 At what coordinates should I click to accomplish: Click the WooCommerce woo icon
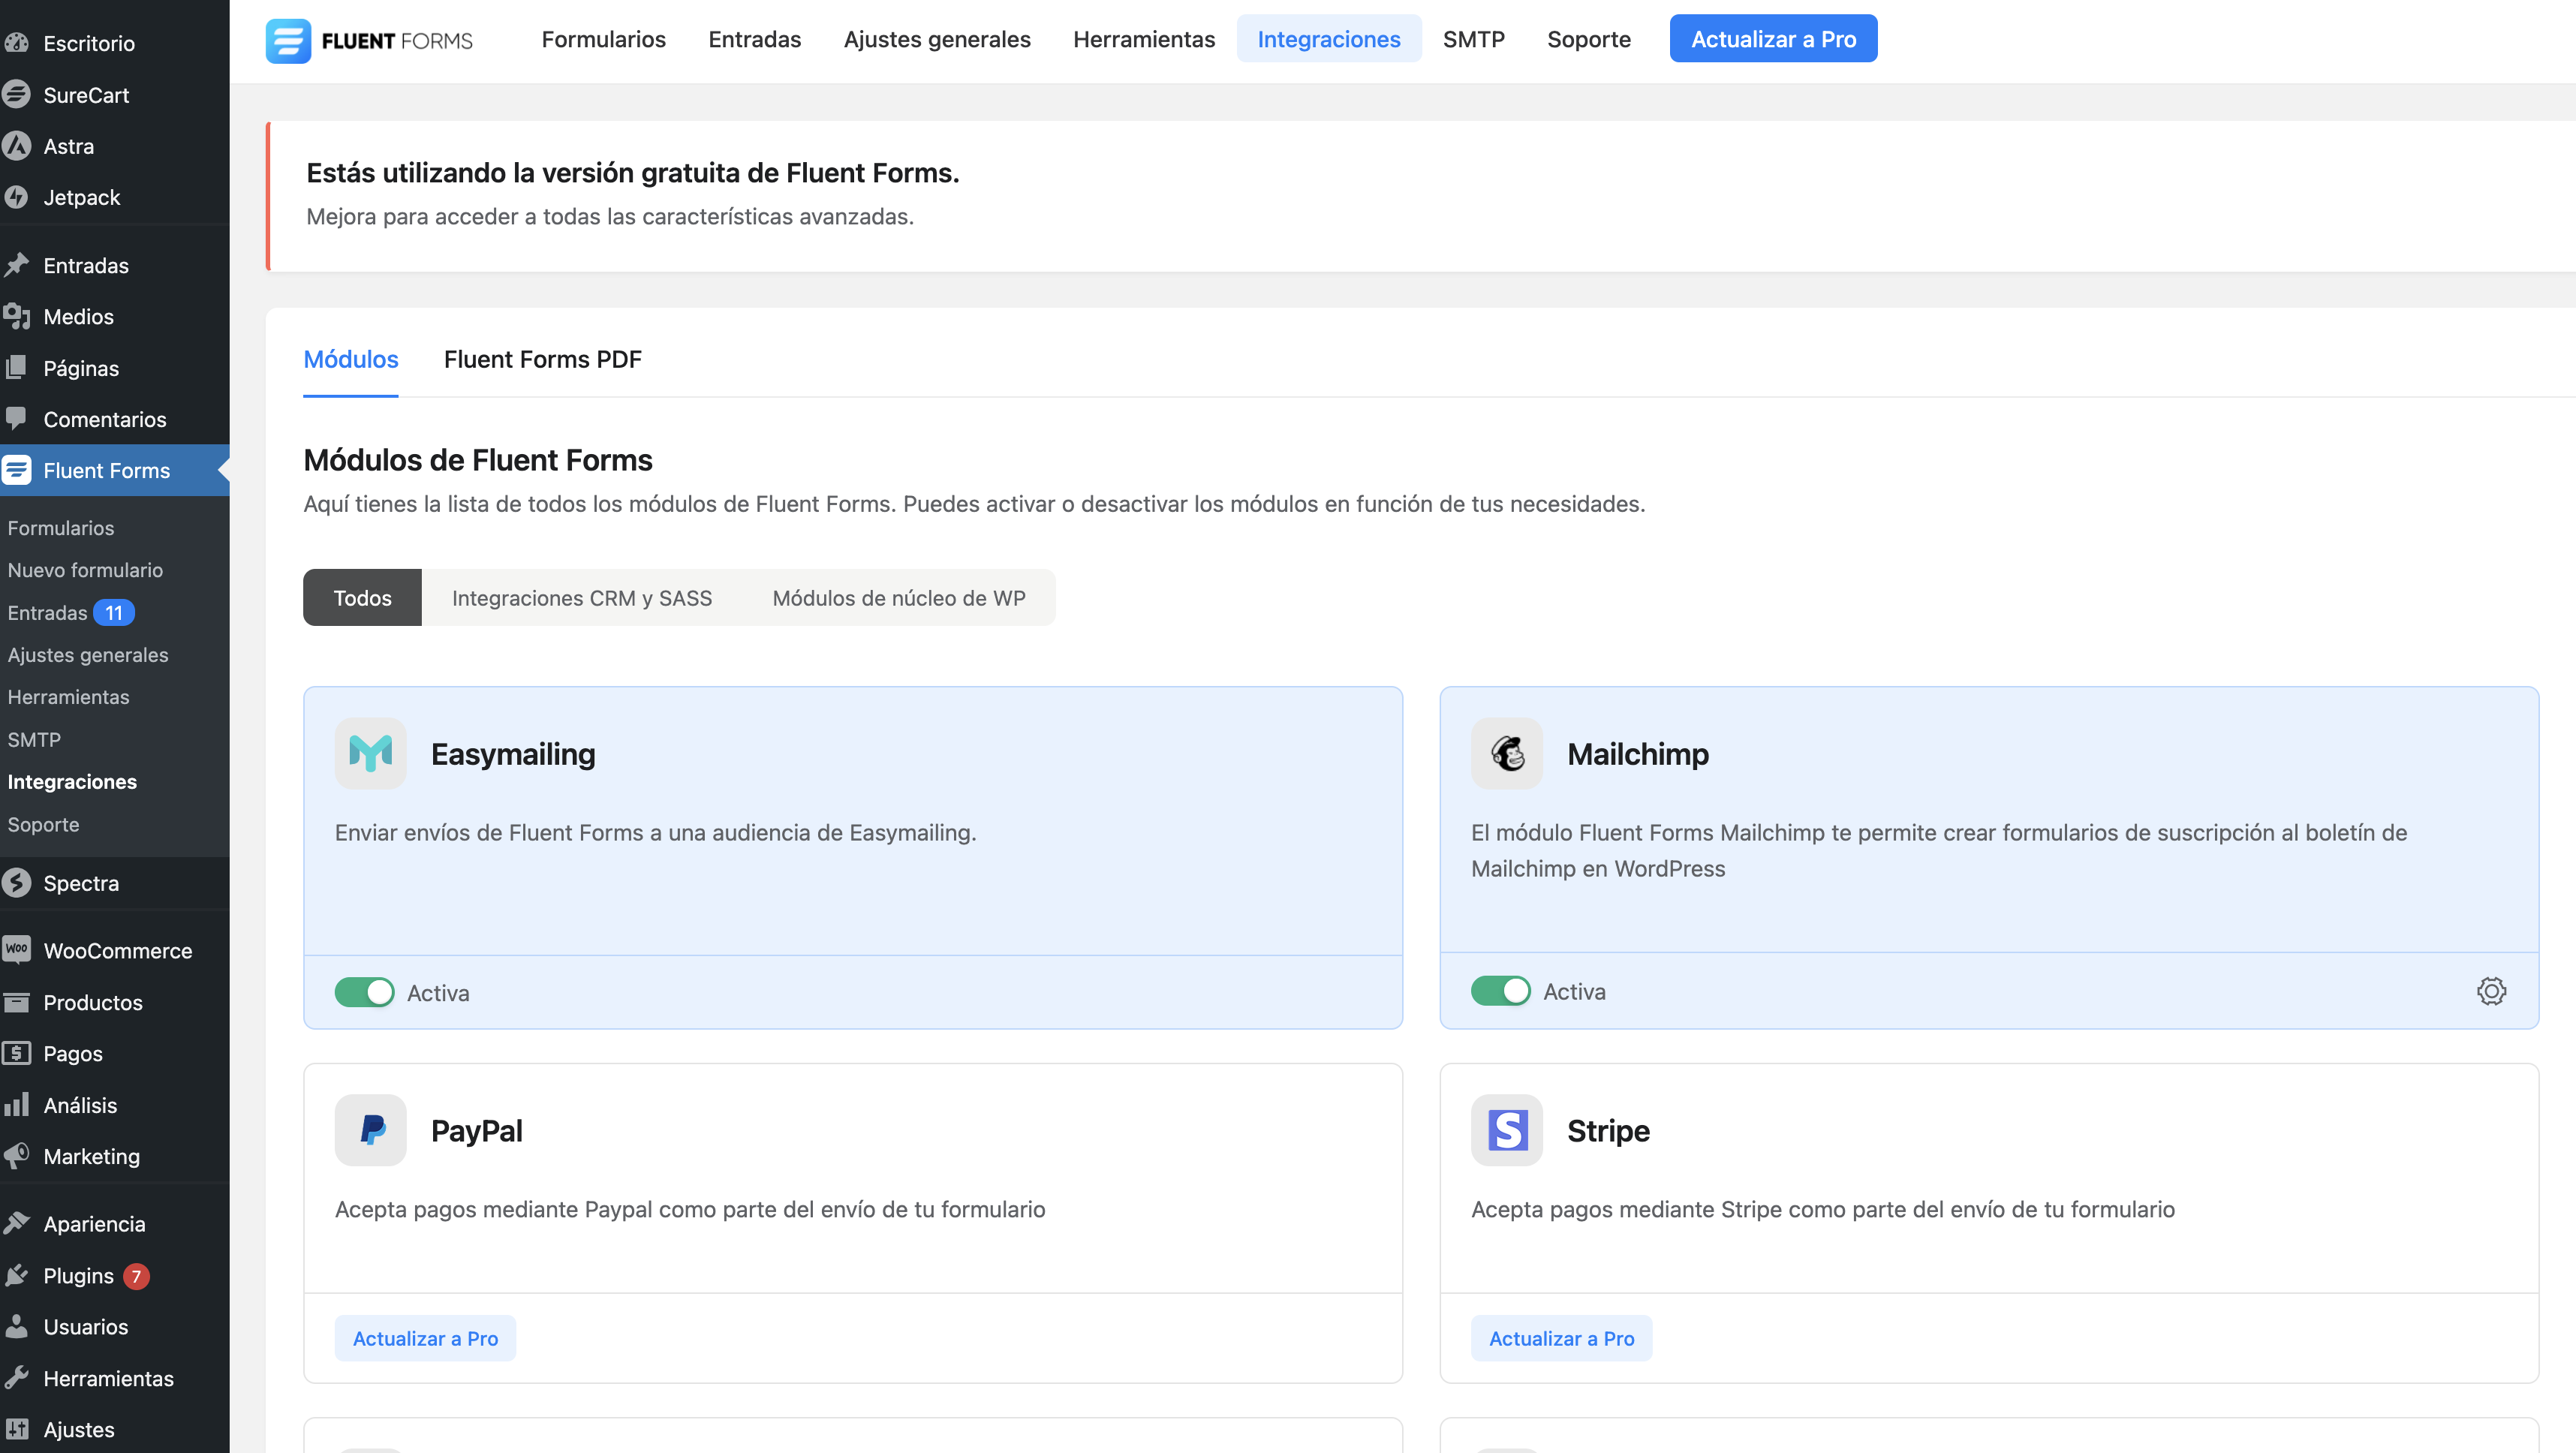point(16,950)
